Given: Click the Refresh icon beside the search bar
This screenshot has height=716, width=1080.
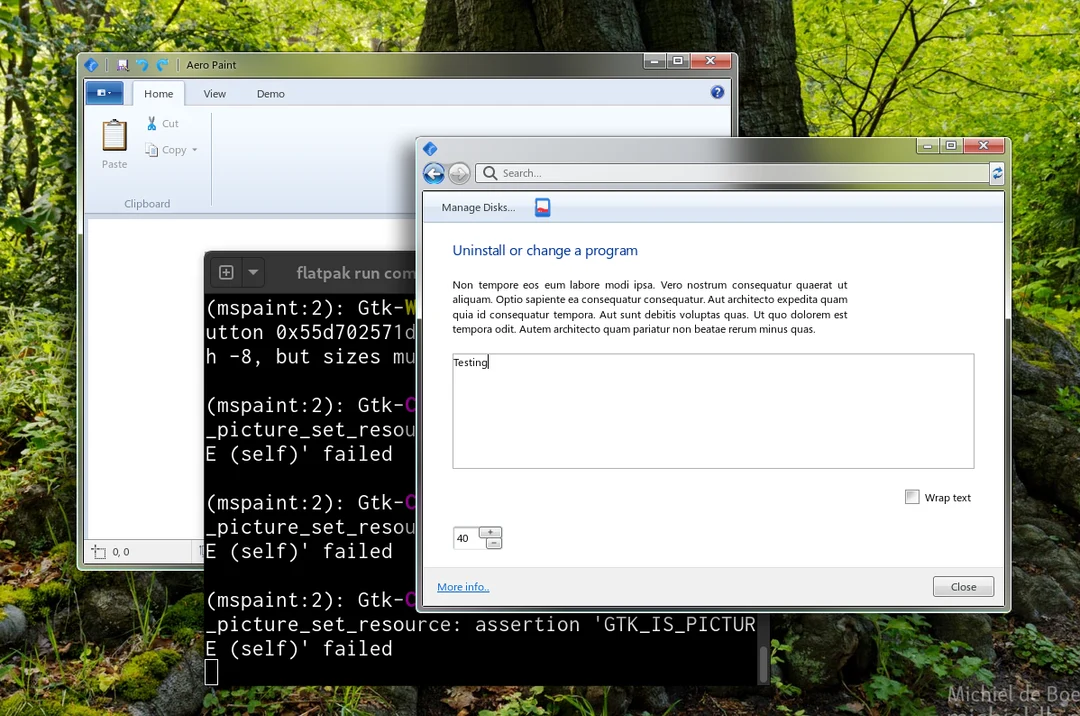Looking at the screenshot, I should (x=997, y=173).
